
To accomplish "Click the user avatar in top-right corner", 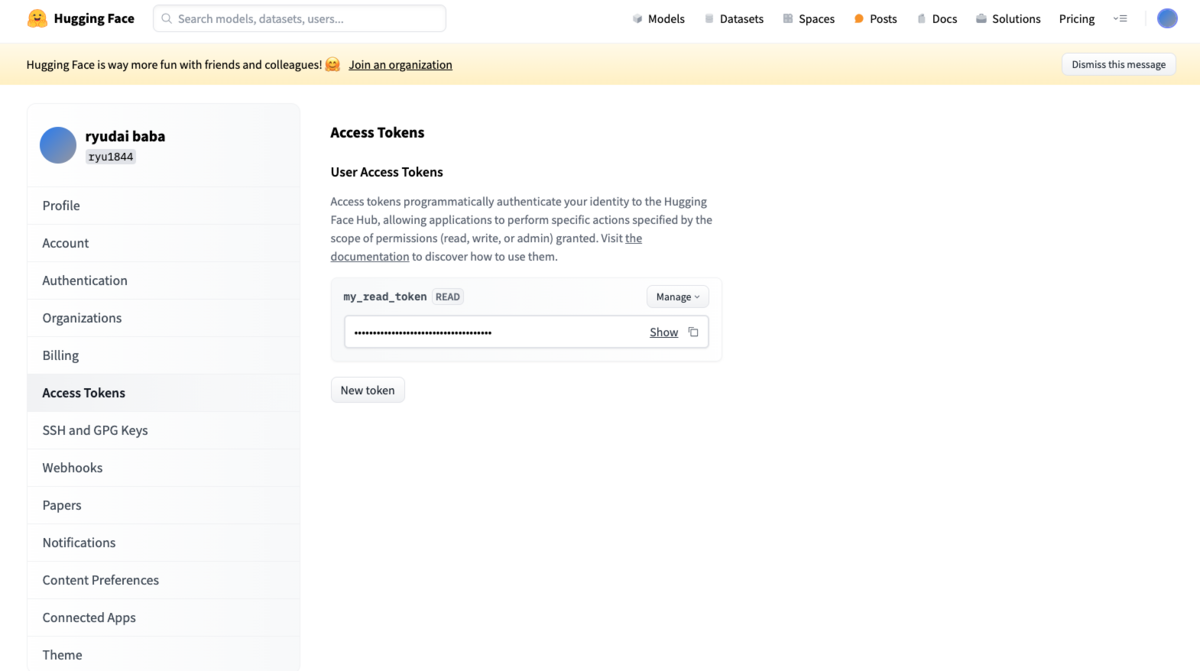I will click(1167, 18).
